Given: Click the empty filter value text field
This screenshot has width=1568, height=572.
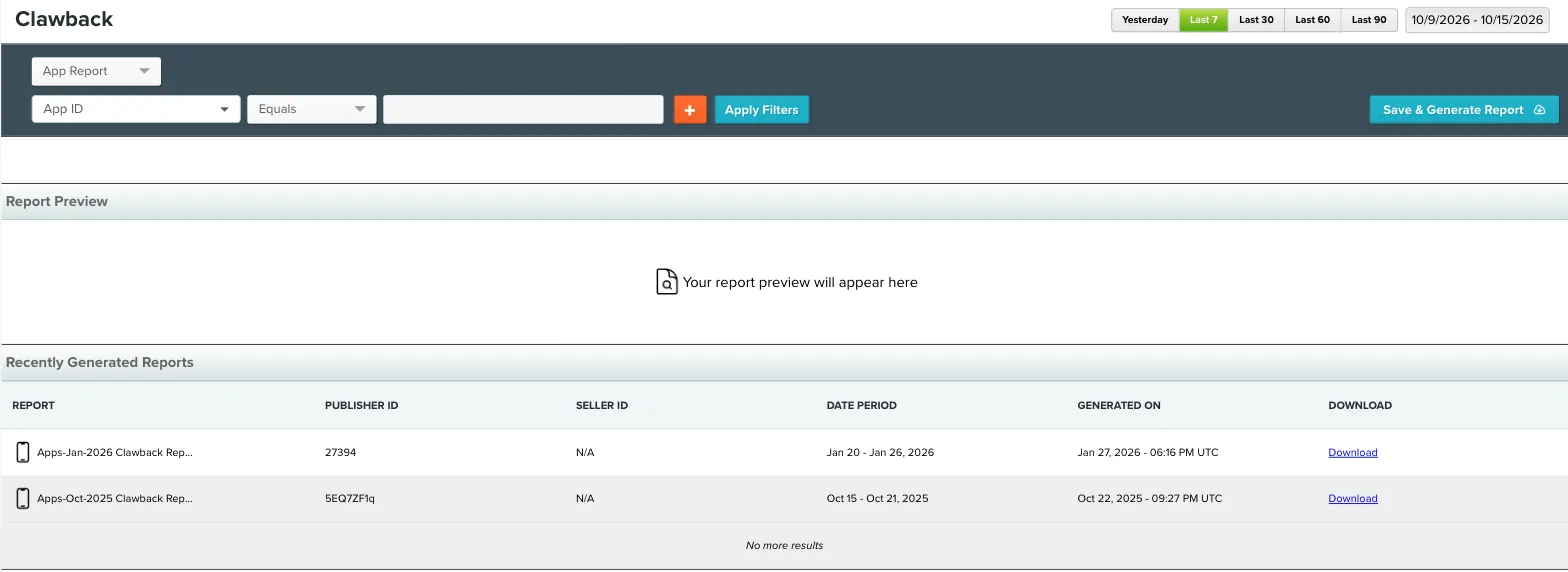Looking at the screenshot, I should [523, 109].
